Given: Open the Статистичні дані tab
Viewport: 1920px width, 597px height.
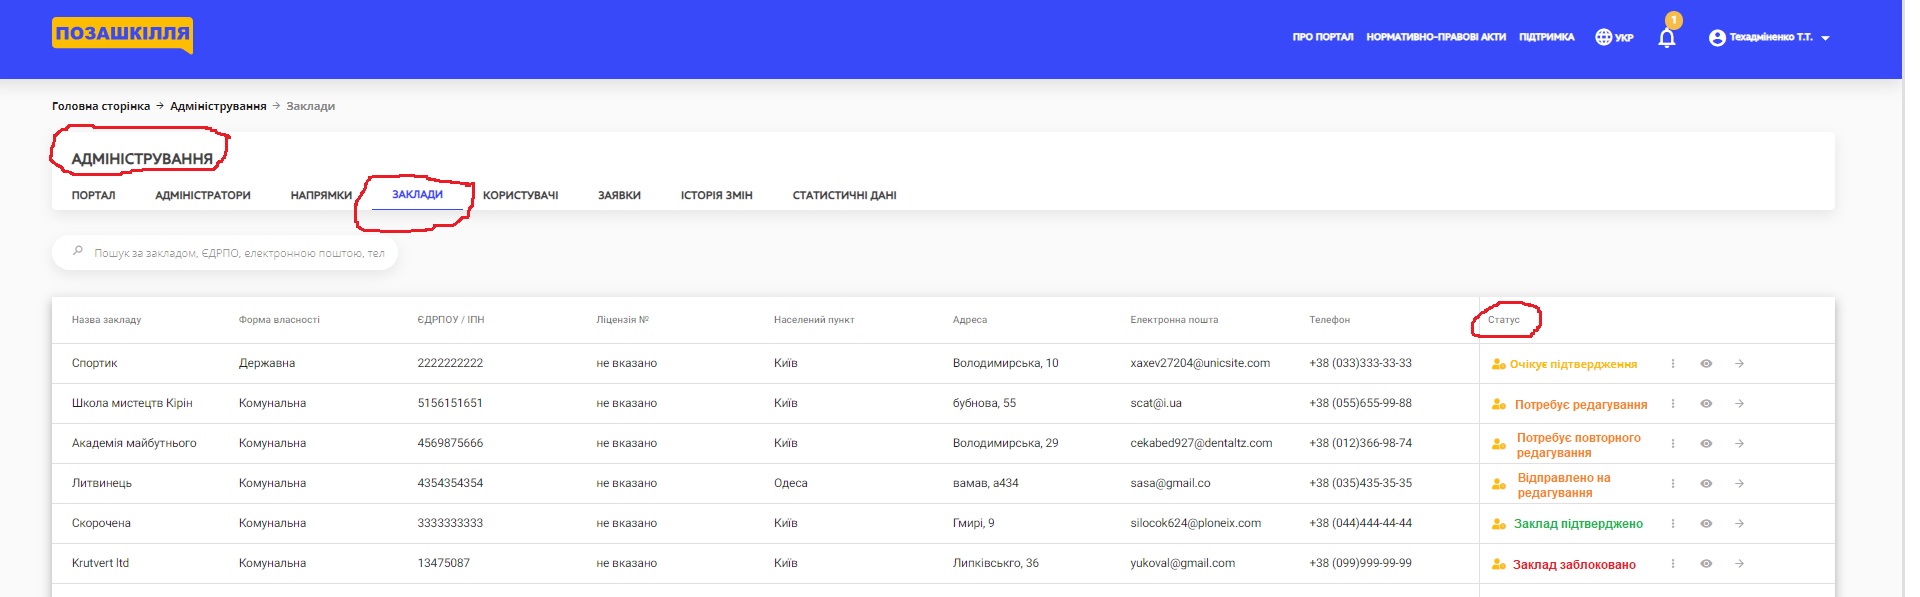Looking at the screenshot, I should 844,196.
